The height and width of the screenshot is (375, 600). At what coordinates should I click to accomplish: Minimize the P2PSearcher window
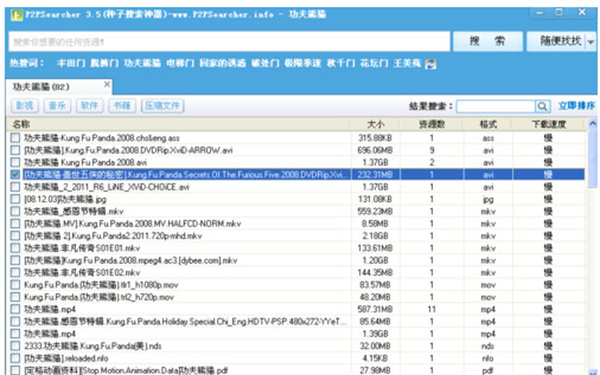coord(540,13)
